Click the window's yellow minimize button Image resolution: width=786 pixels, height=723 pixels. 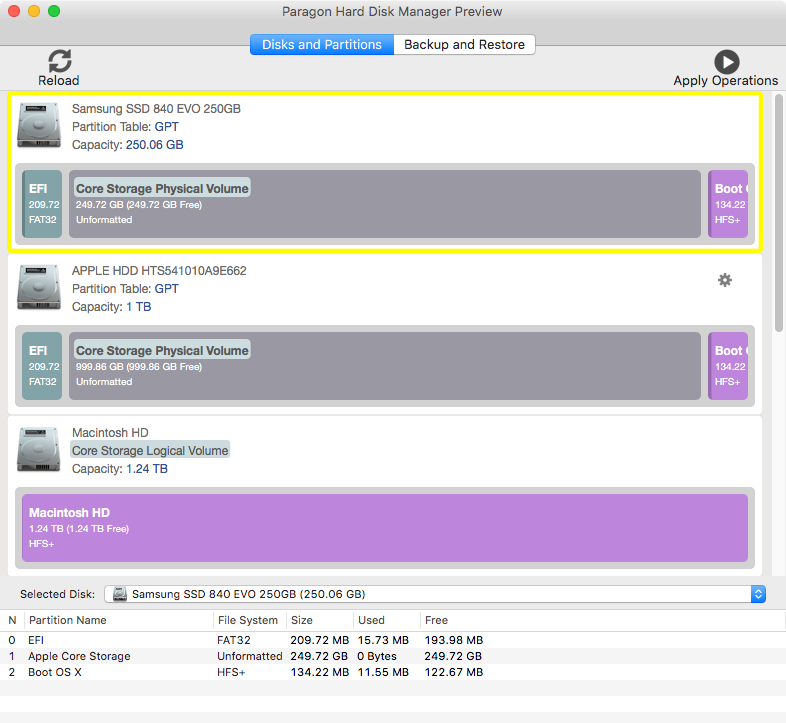(34, 11)
